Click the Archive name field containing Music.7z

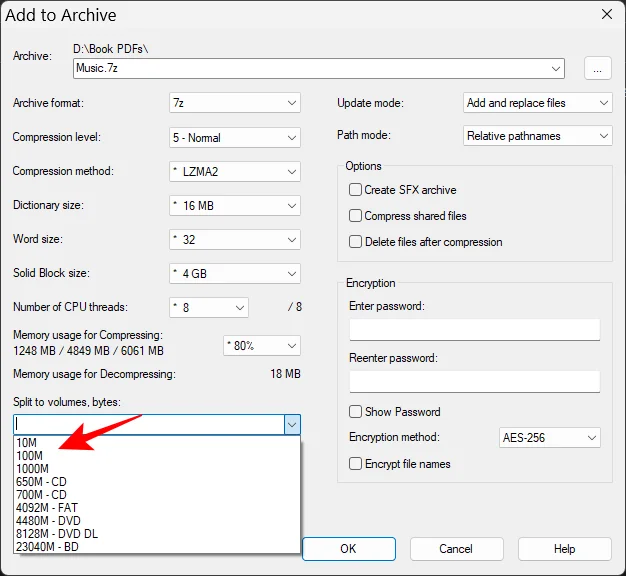coord(319,68)
